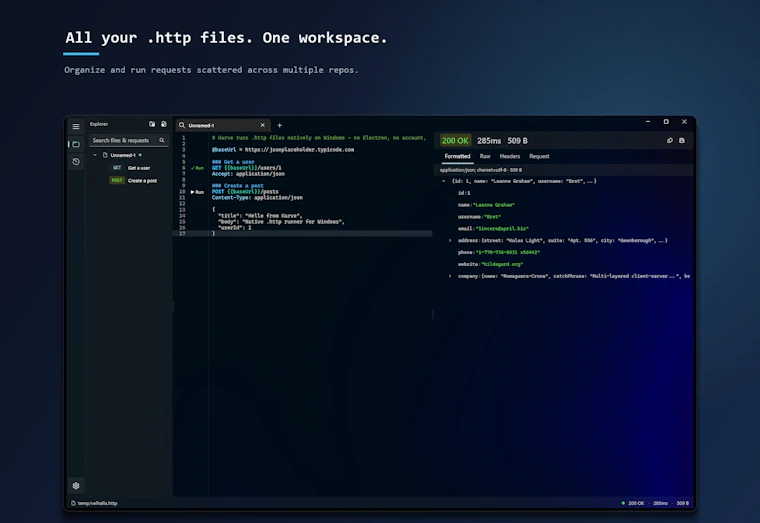Open settings via the gear icon
The image size is (760, 523).
(x=76, y=485)
